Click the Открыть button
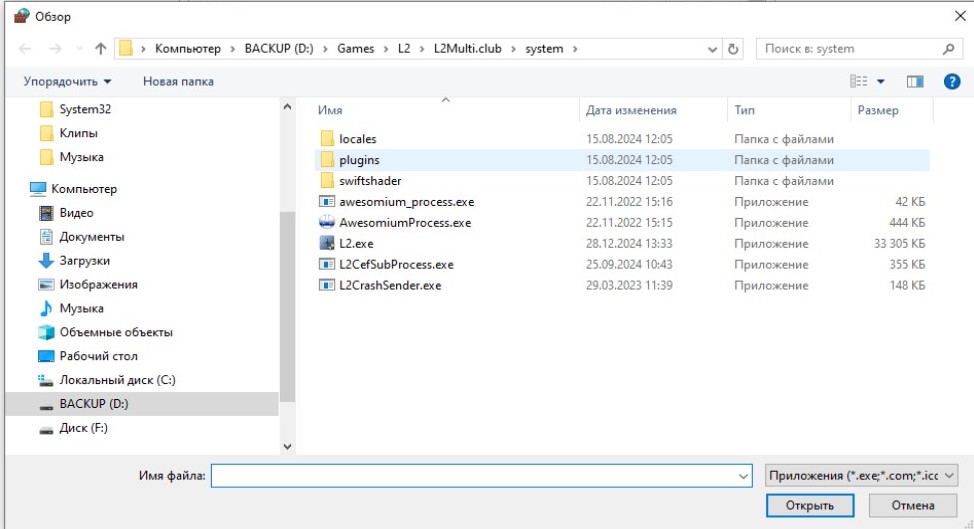The height and width of the screenshot is (529, 974). 809,506
